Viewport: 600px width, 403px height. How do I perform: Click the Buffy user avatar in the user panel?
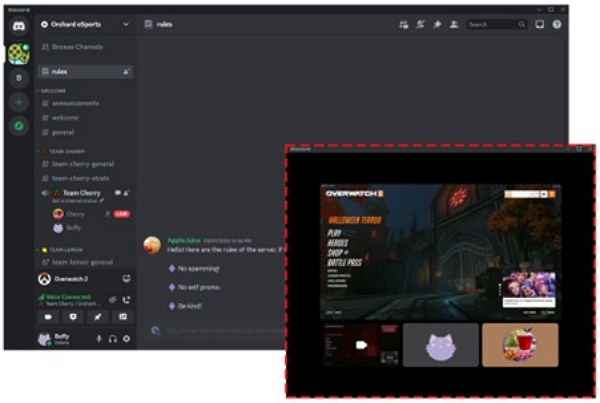tap(44, 339)
